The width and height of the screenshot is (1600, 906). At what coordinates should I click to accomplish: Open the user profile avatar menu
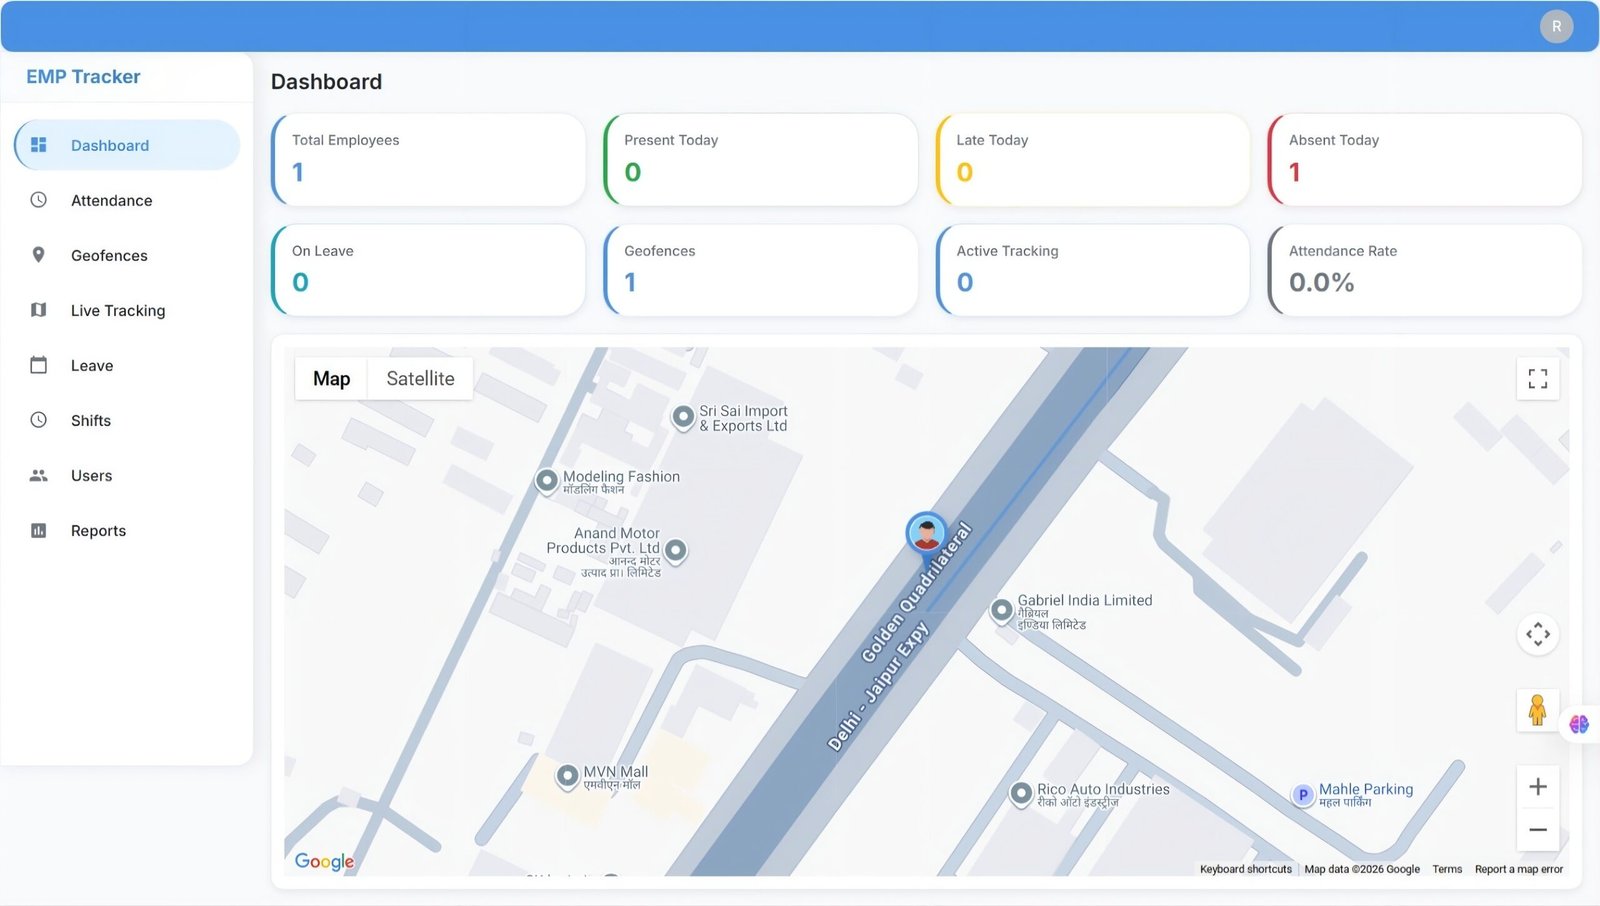click(x=1555, y=26)
